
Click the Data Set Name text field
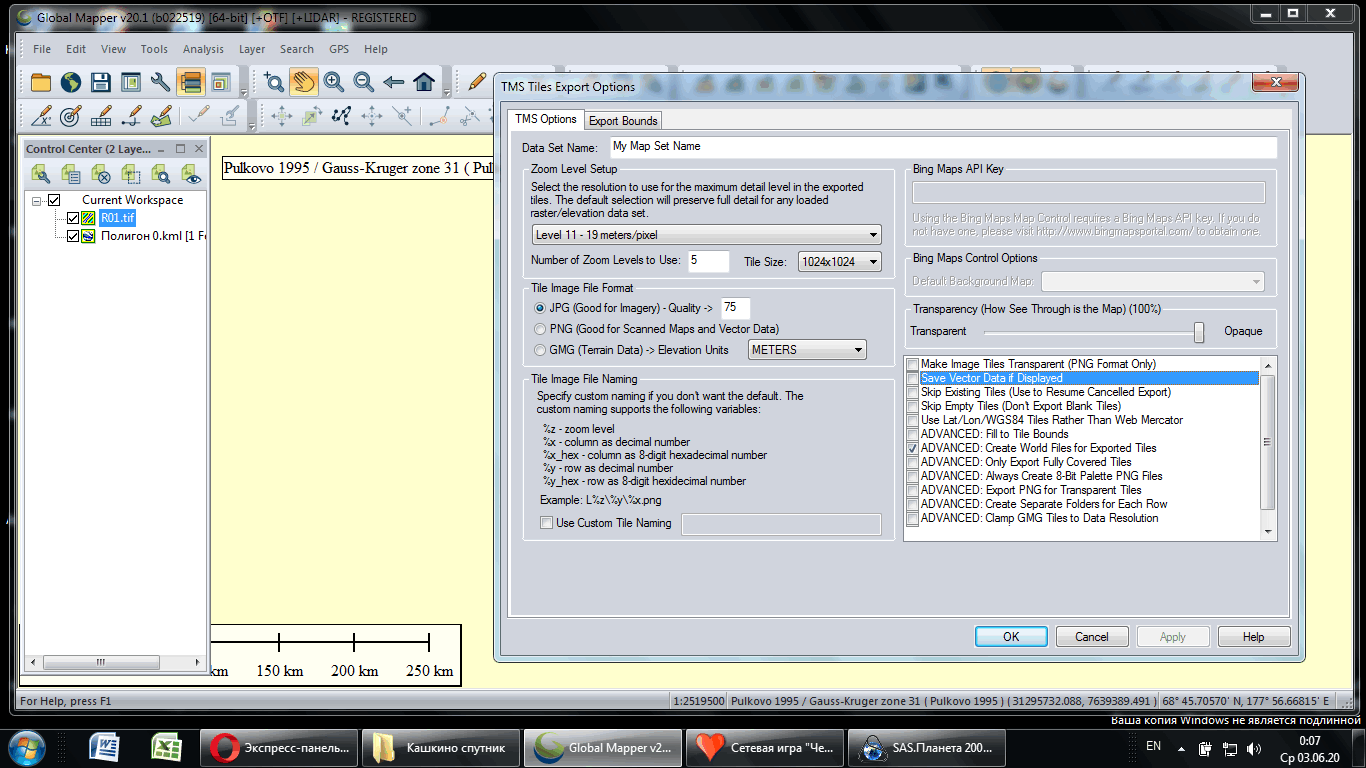(943, 147)
